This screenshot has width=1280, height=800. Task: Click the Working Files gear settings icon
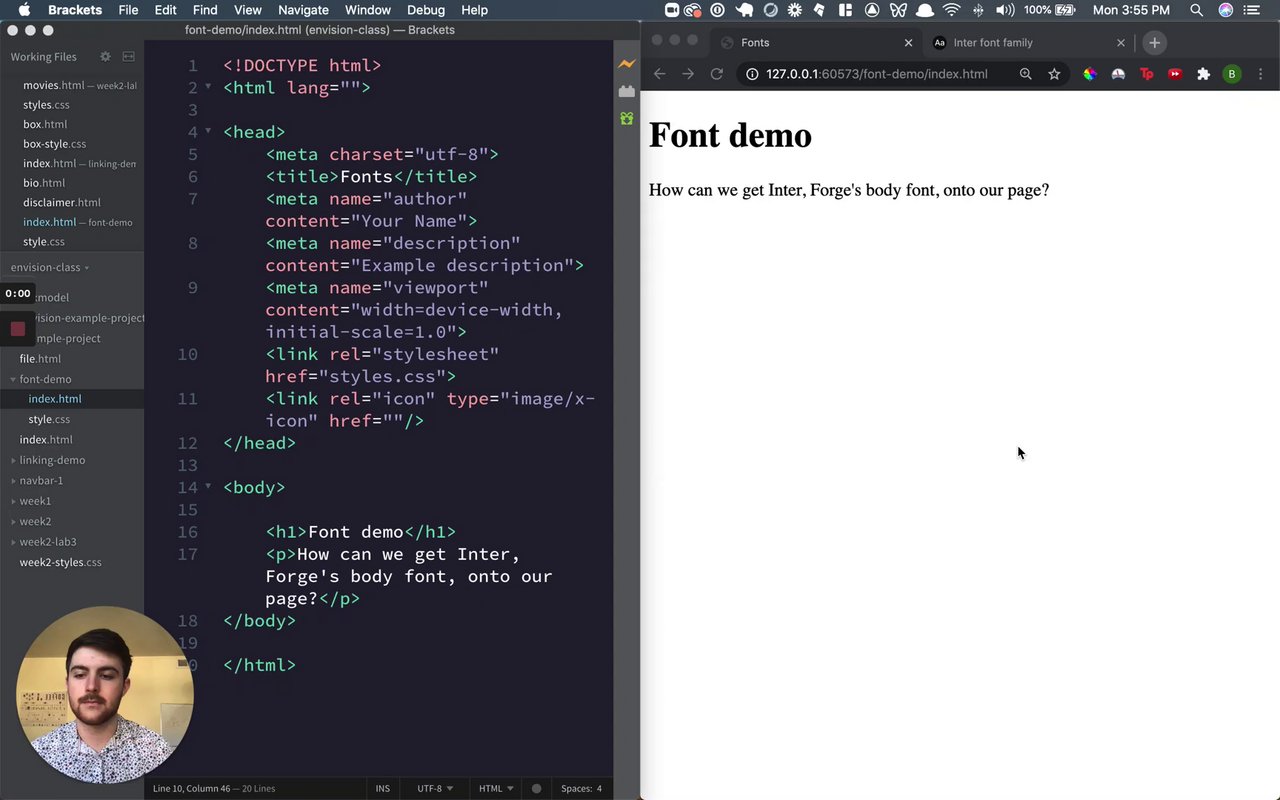tap(105, 57)
